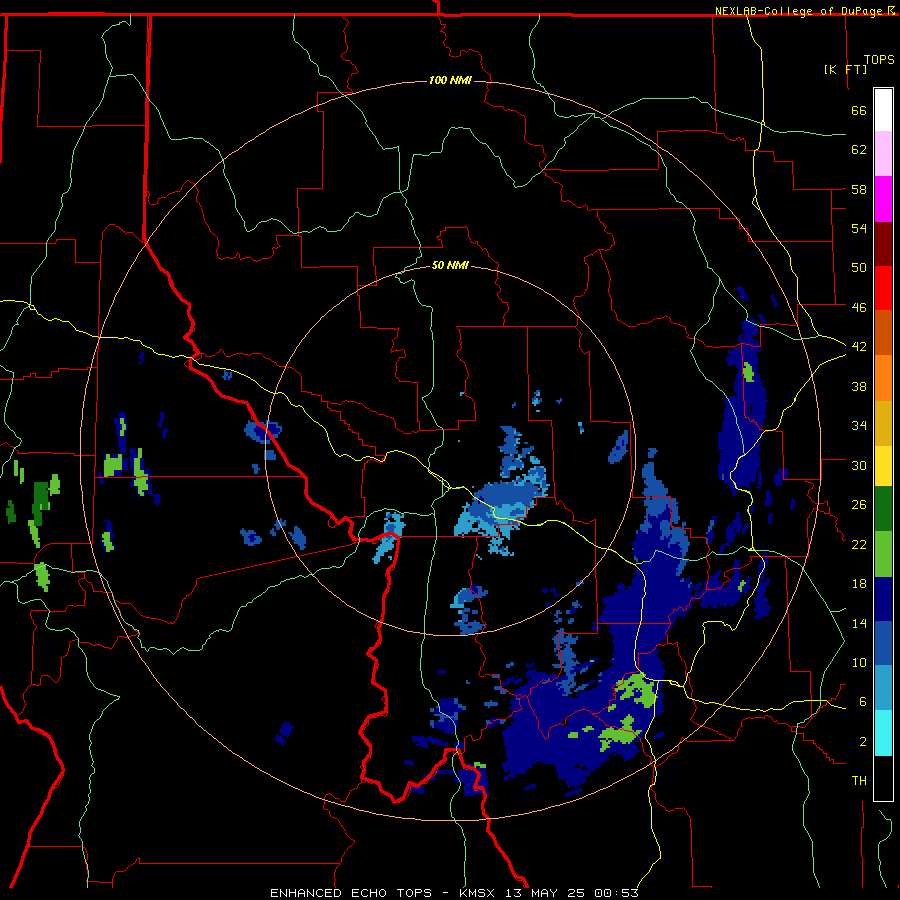Click the 26 legend value
The image size is (900, 900).
(x=859, y=505)
